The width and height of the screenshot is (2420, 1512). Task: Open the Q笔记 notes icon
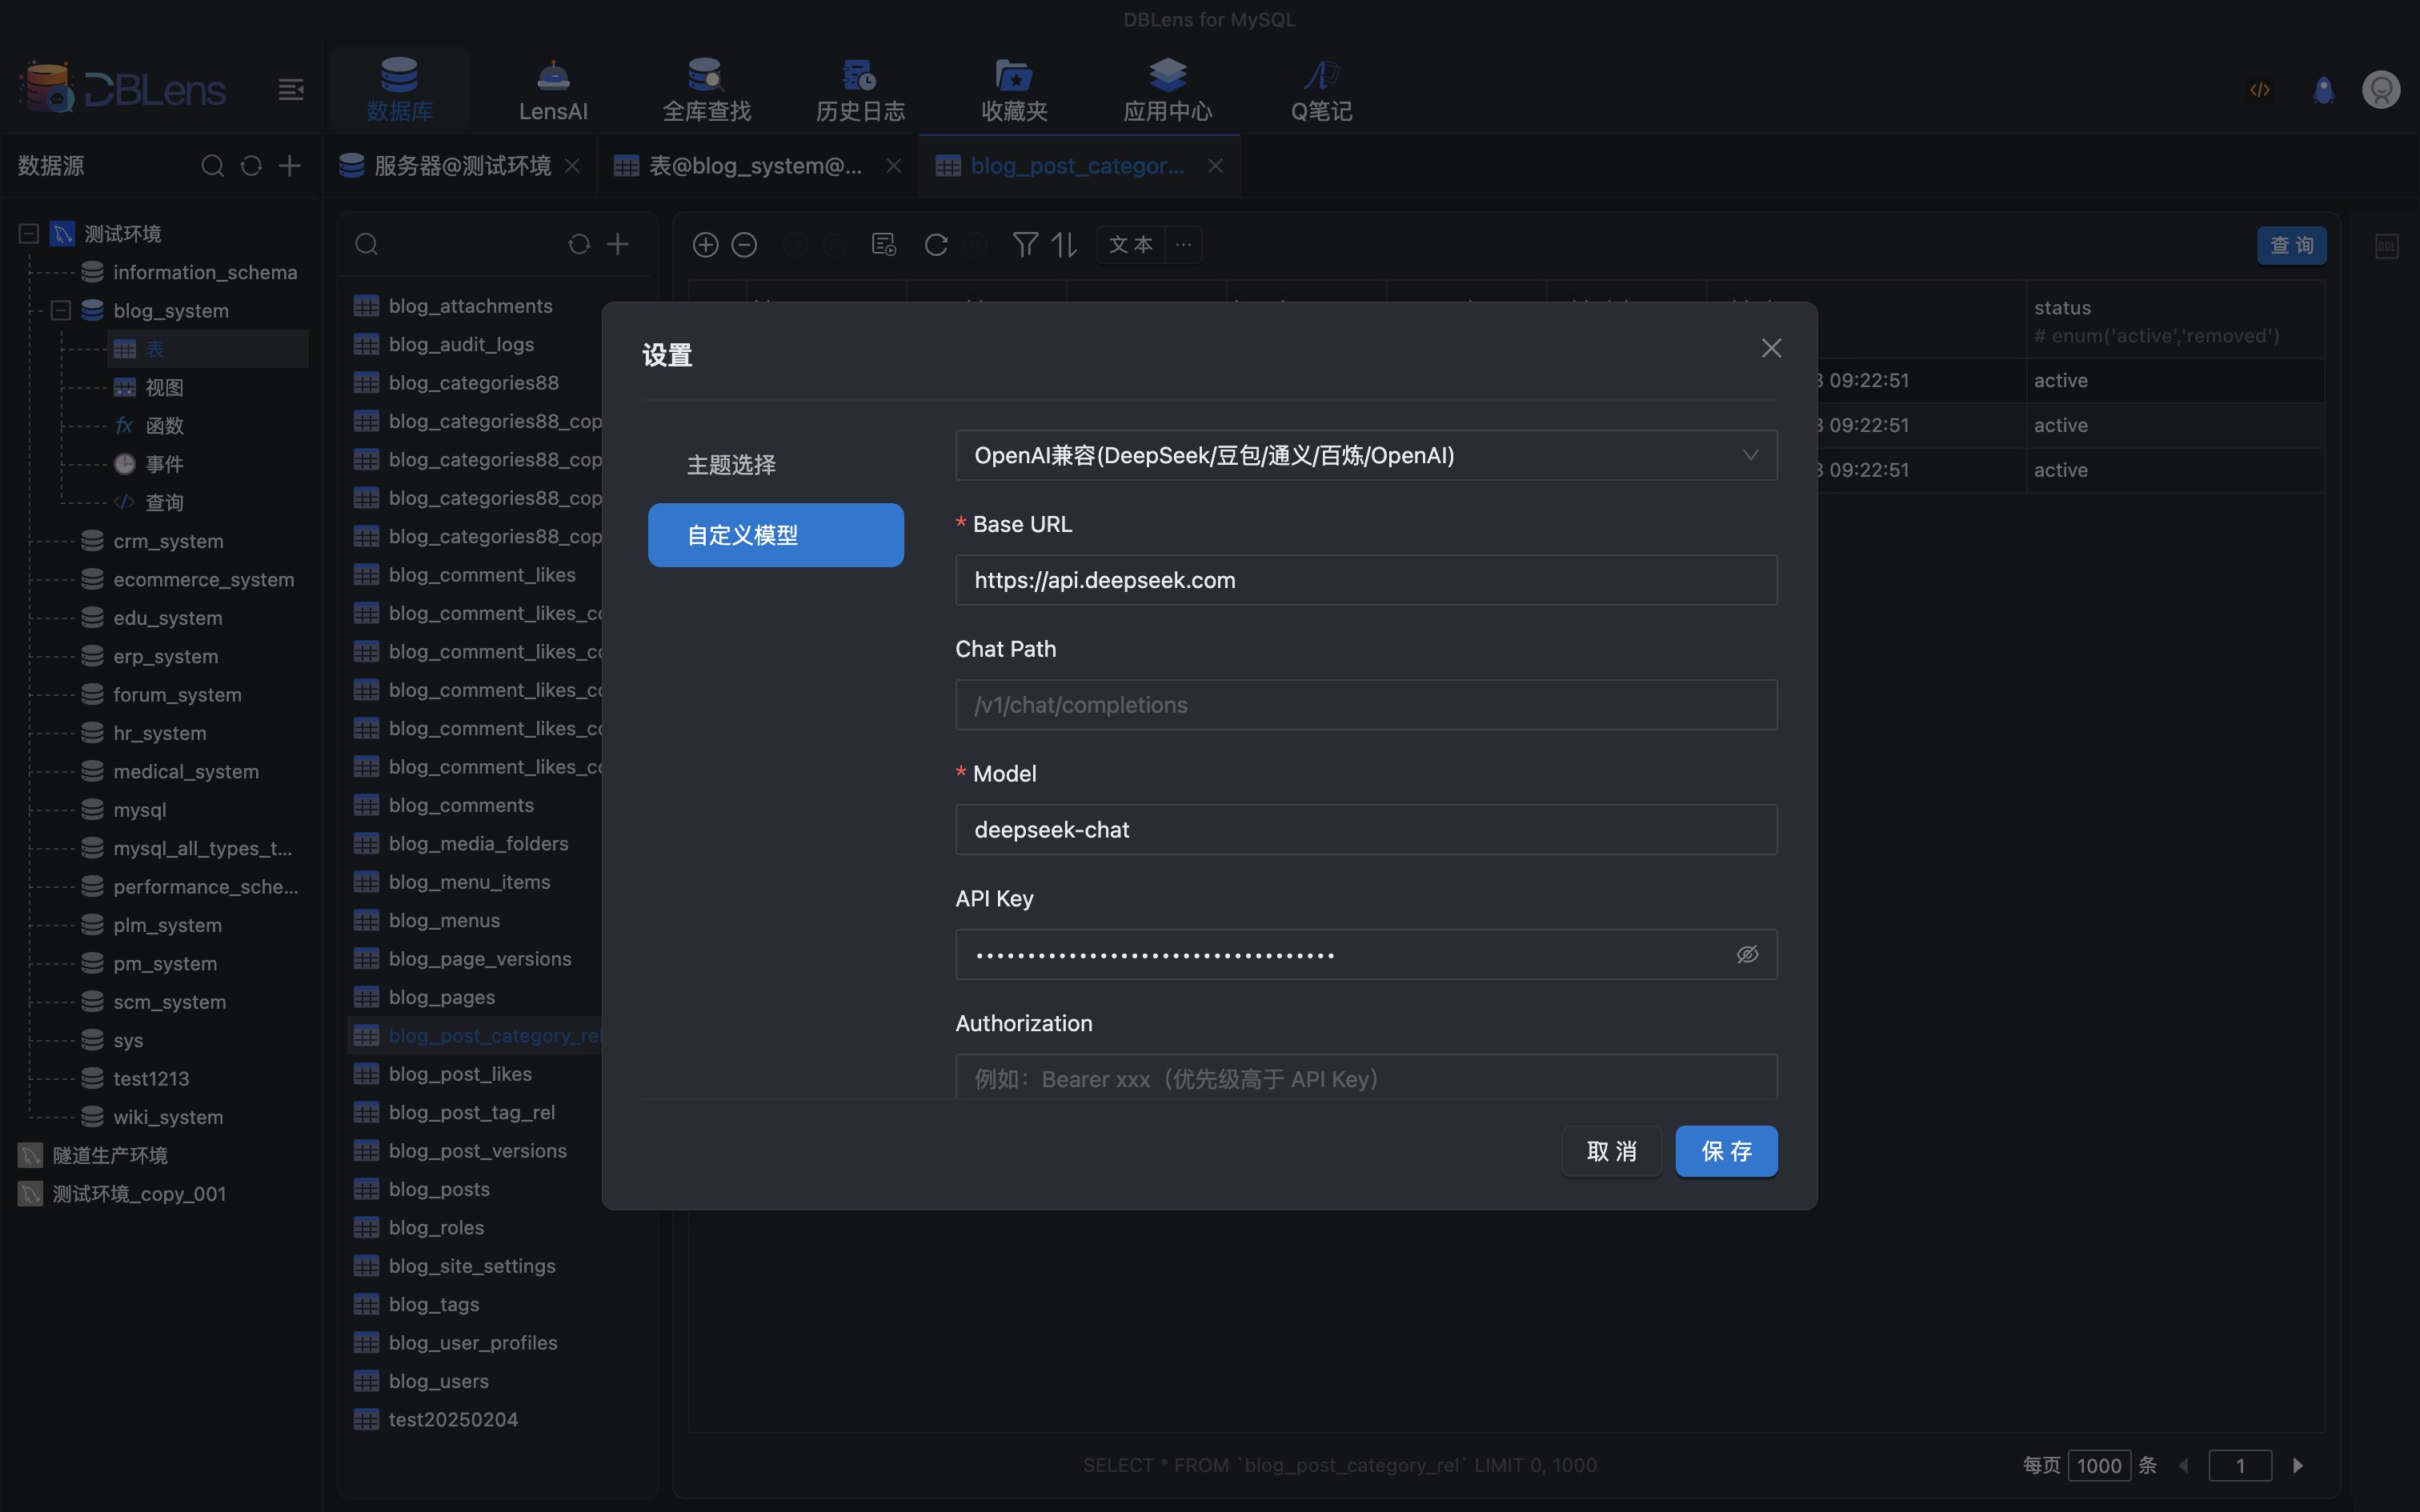pos(1321,89)
